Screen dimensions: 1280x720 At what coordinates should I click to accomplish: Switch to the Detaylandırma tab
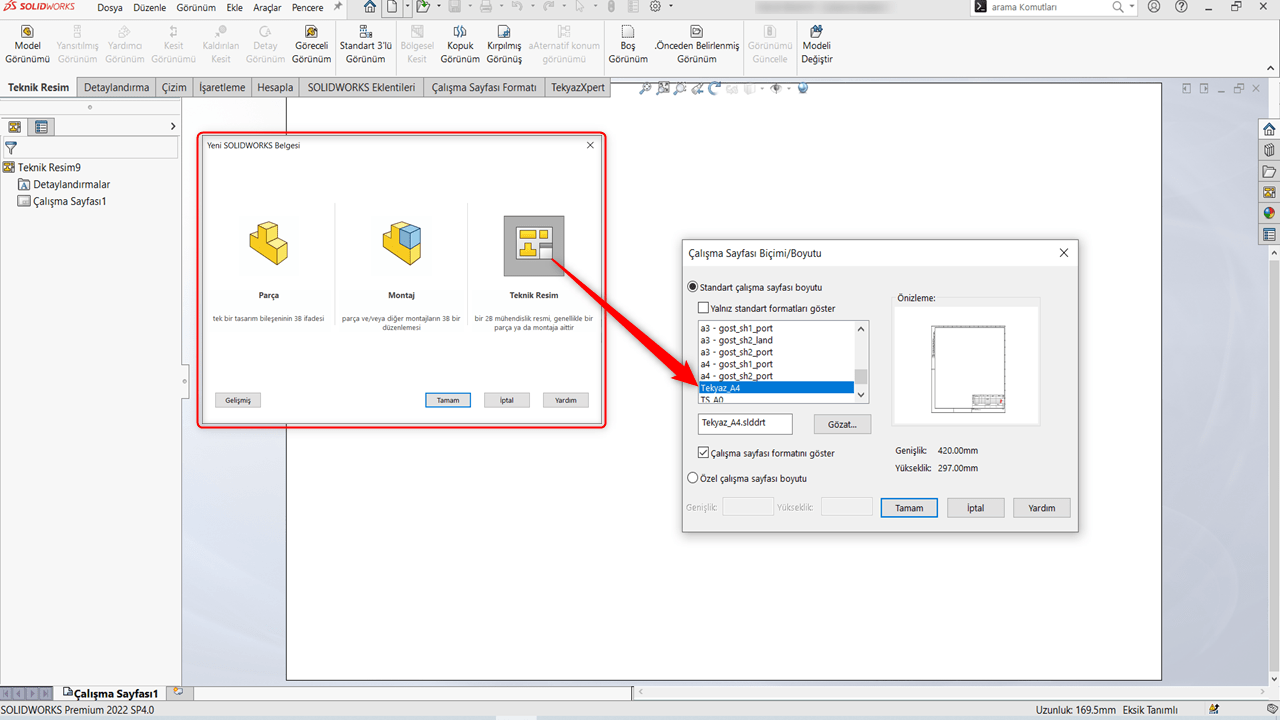pyautogui.click(x=116, y=87)
